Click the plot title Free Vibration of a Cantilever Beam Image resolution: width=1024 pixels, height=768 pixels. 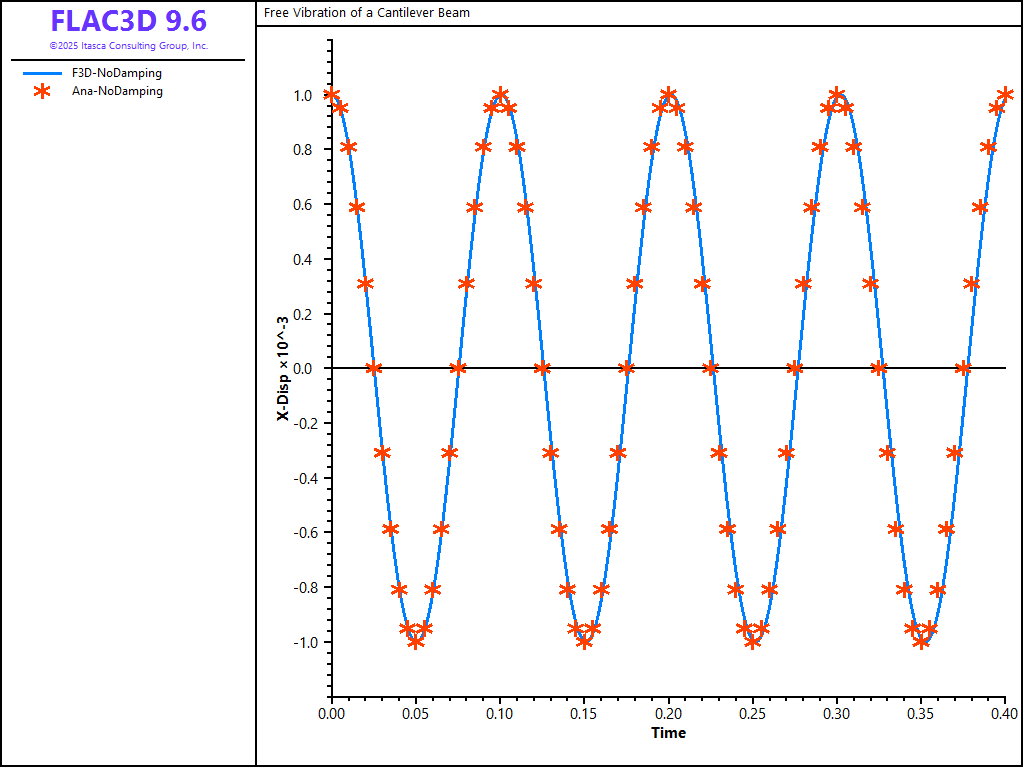(366, 13)
